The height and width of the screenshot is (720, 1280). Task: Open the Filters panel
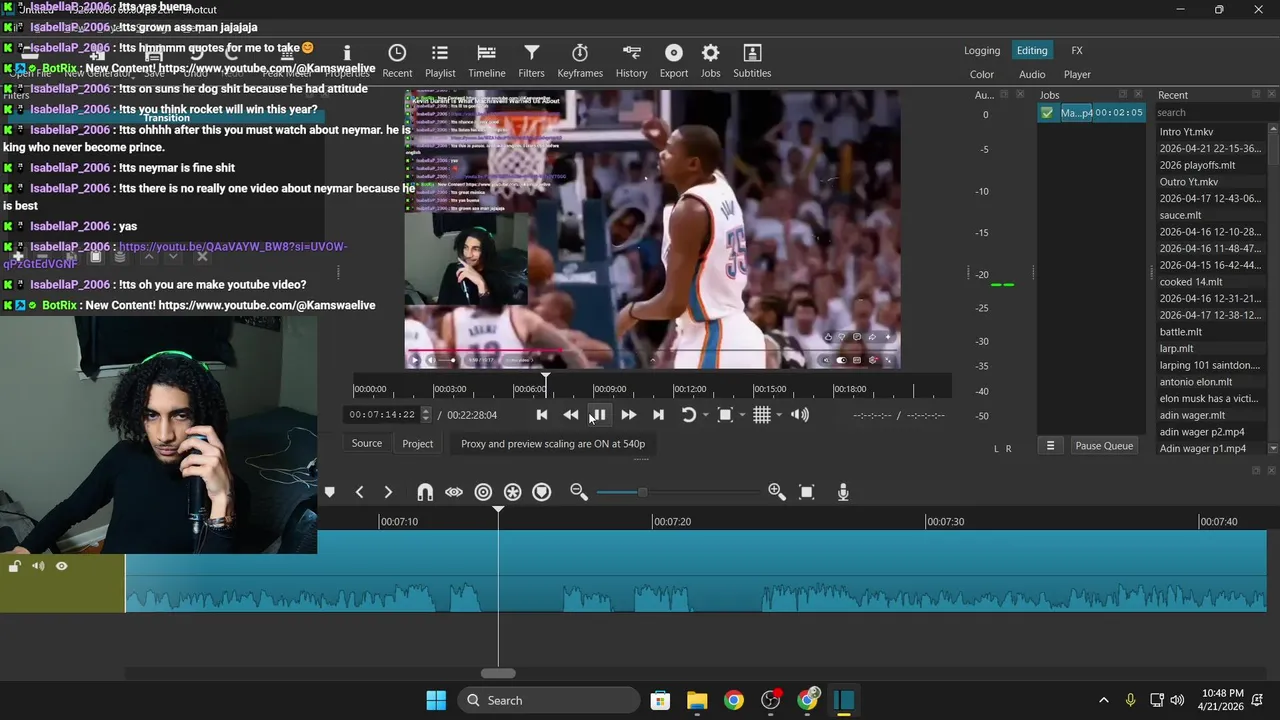tap(532, 60)
